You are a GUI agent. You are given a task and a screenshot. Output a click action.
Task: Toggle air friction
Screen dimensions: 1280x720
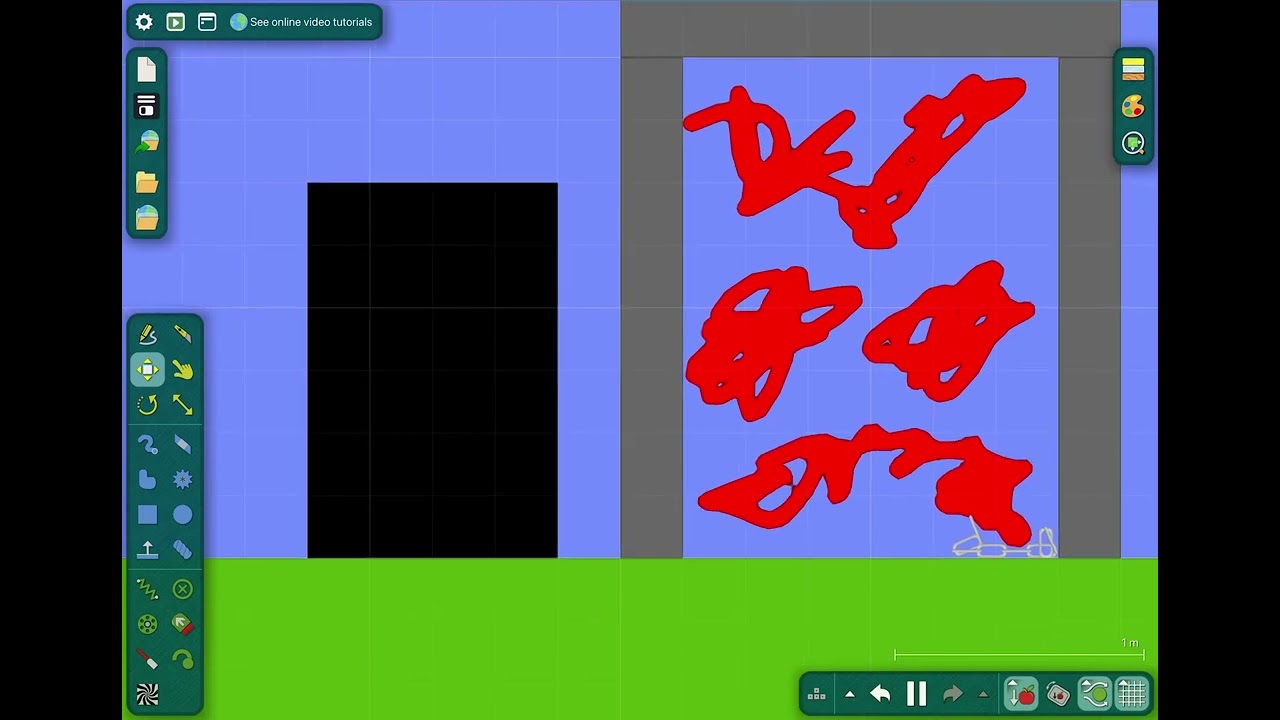(x=1095, y=694)
